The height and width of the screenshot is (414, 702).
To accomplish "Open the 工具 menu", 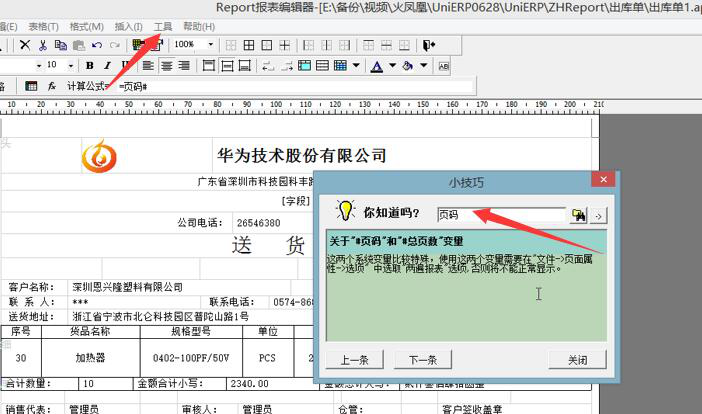I will click(x=163, y=27).
